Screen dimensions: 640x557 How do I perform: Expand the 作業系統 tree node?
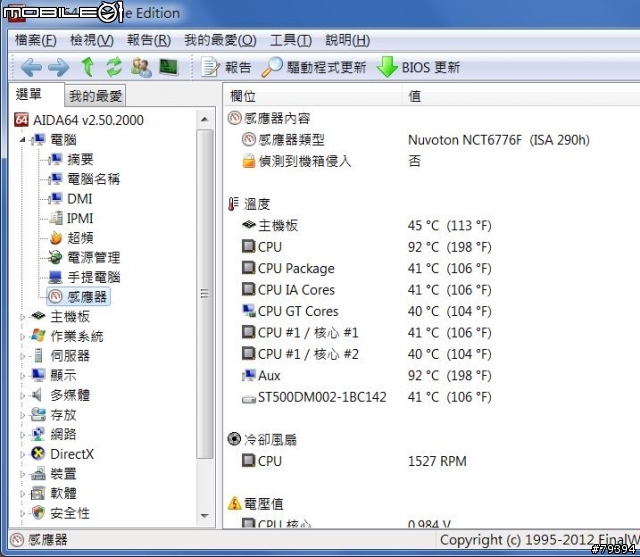coord(22,336)
